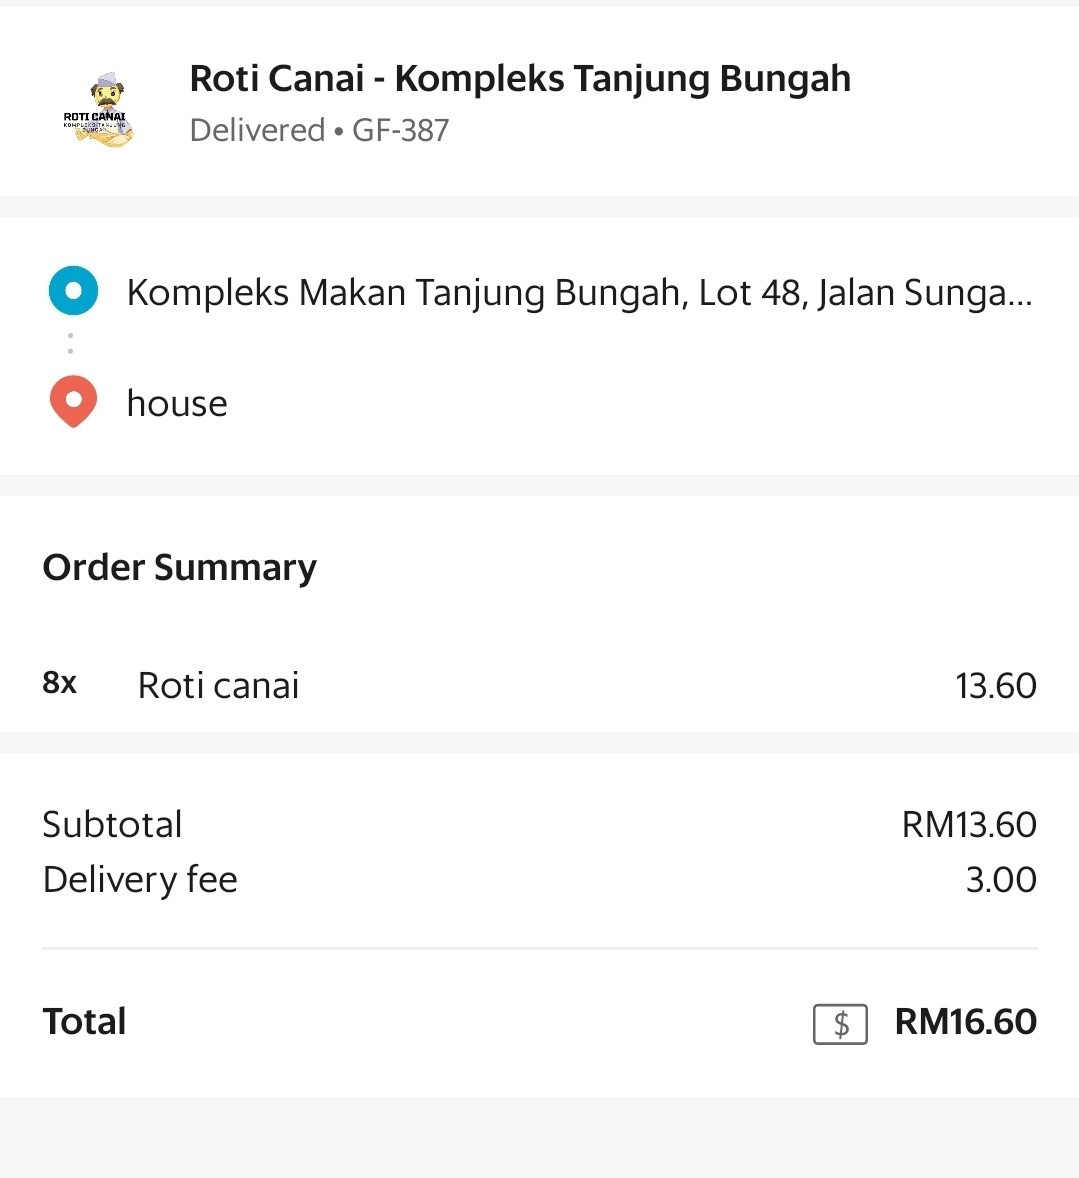The image size is (1079, 1178).
Task: Tap the cash payment icon next to the total
Action: click(x=840, y=1024)
